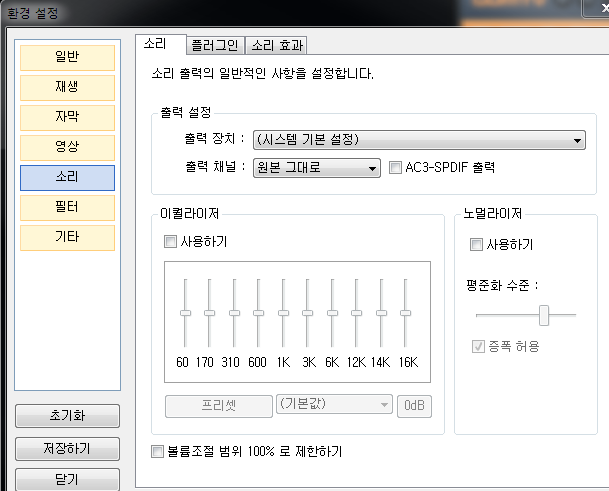Viewport: 609px width, 491px height.
Task: Open the 필터 settings category
Action: 67,207
